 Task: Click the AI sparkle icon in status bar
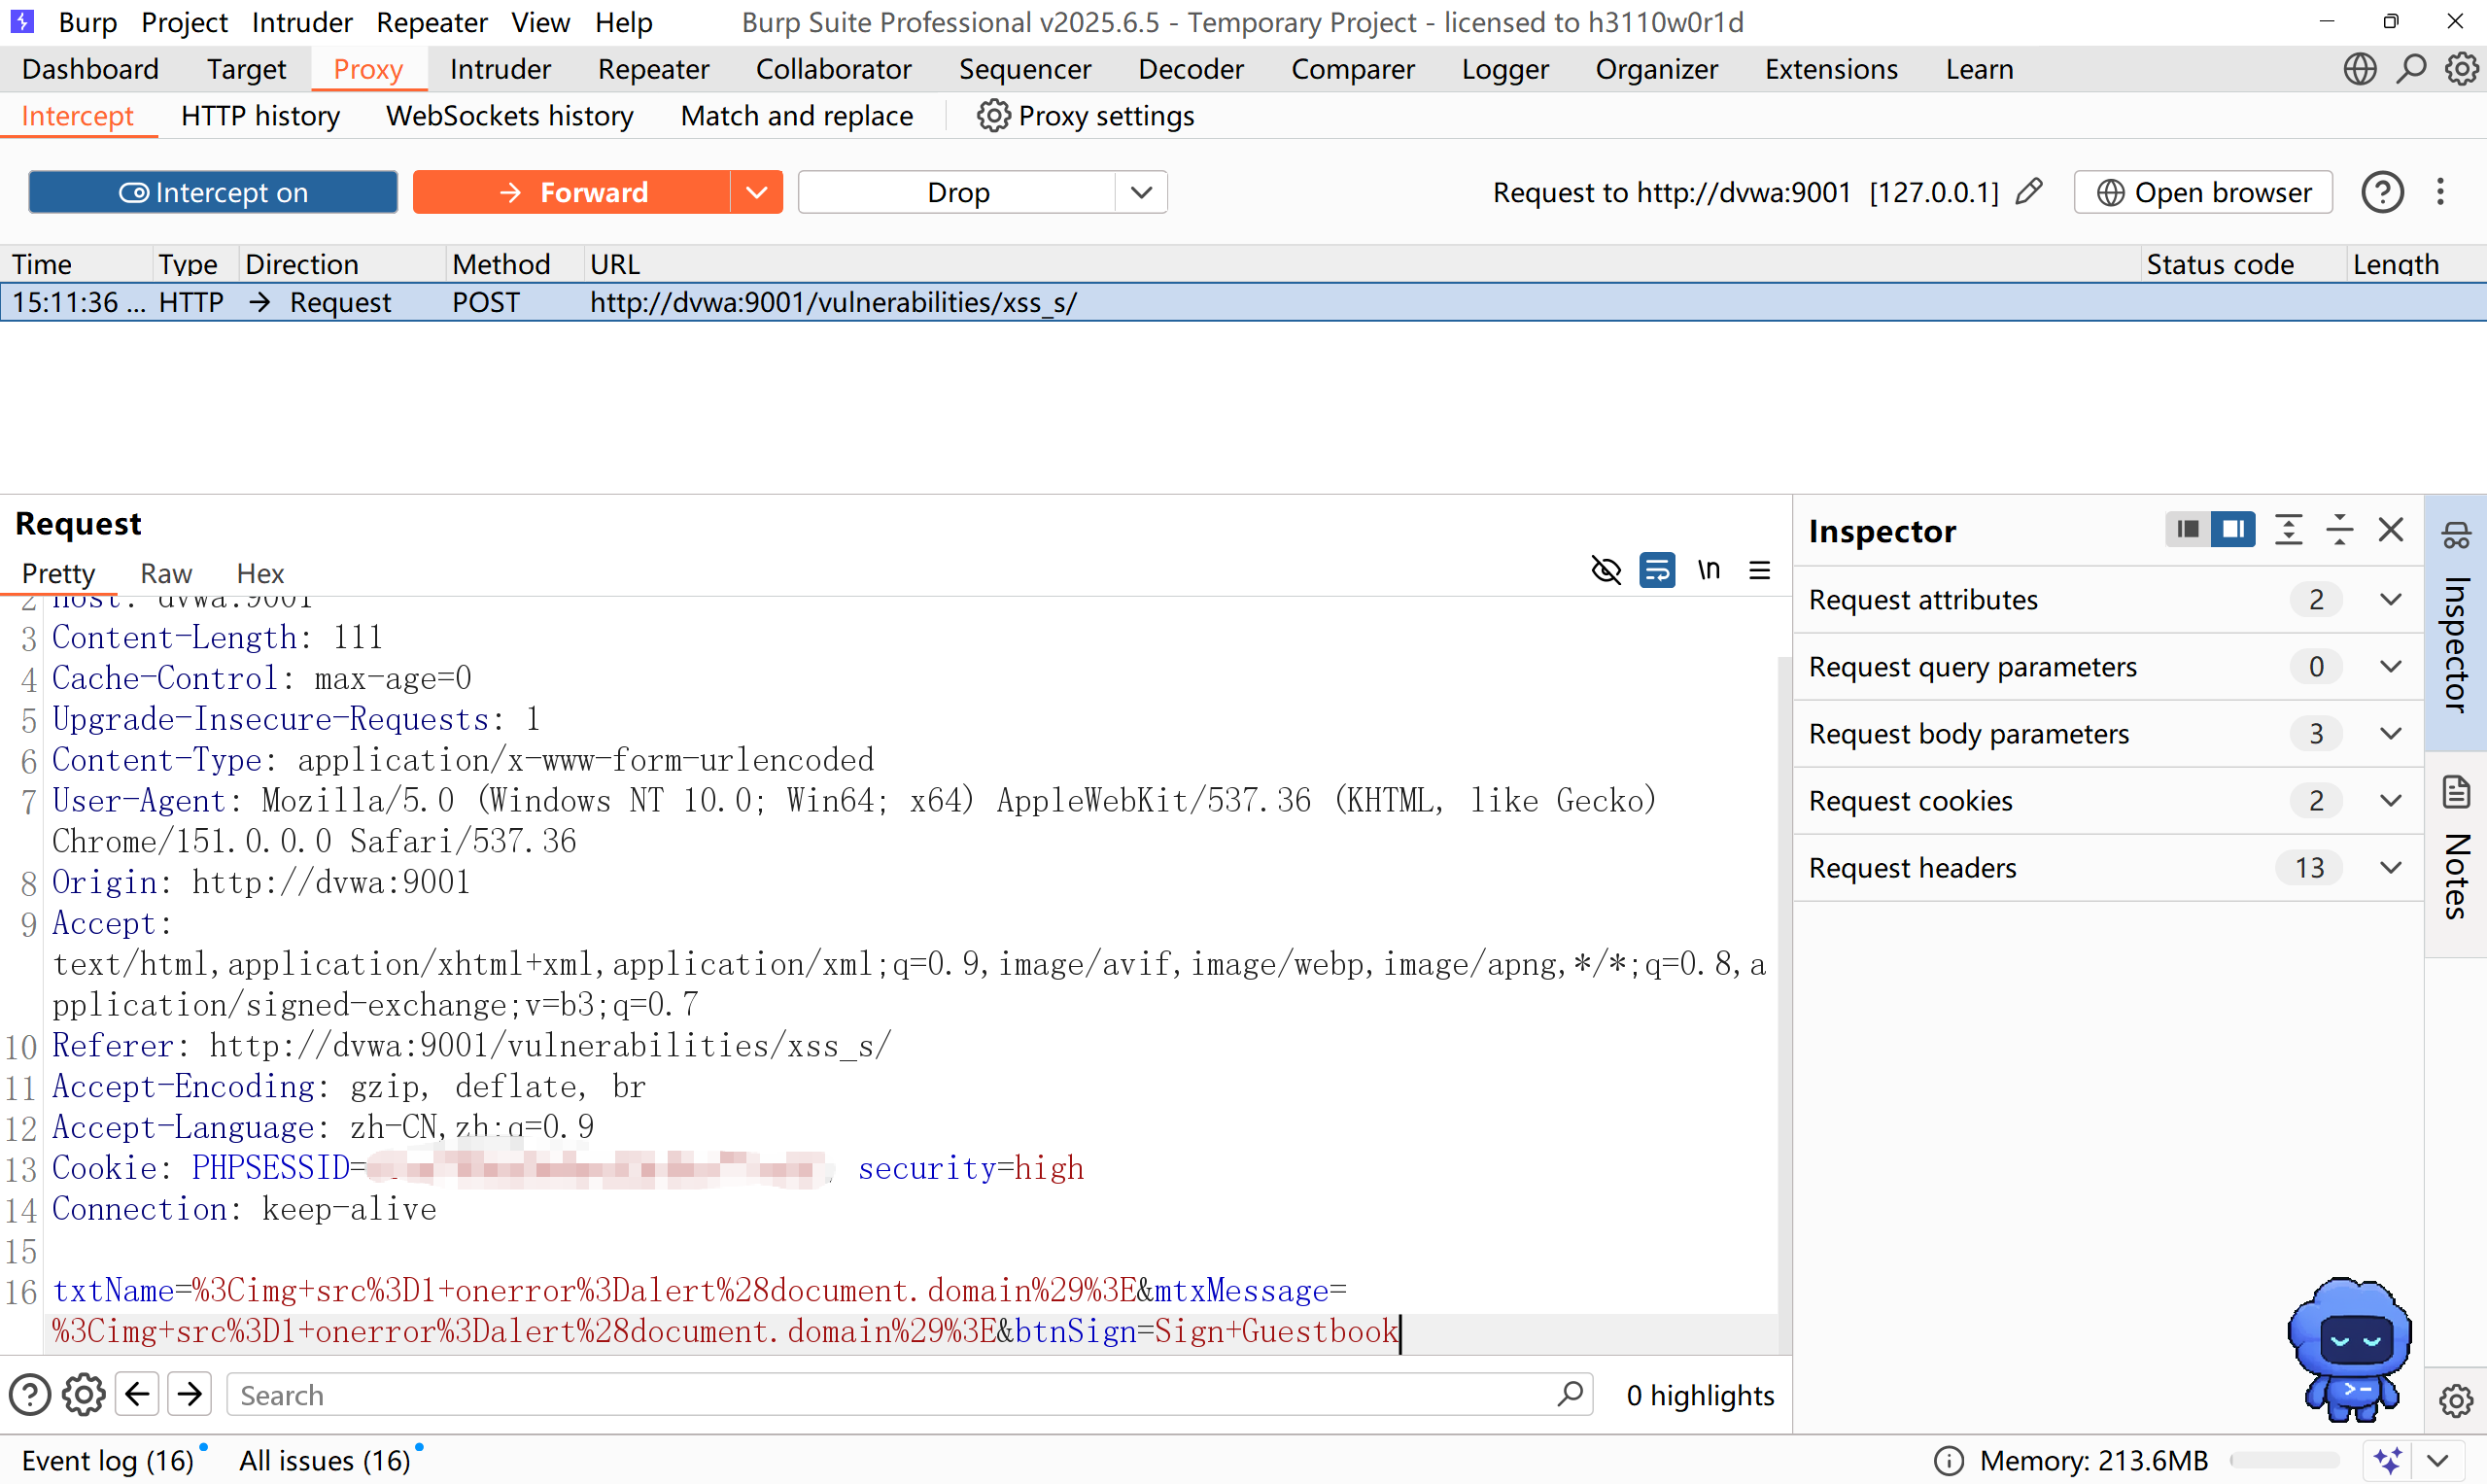[2388, 1460]
